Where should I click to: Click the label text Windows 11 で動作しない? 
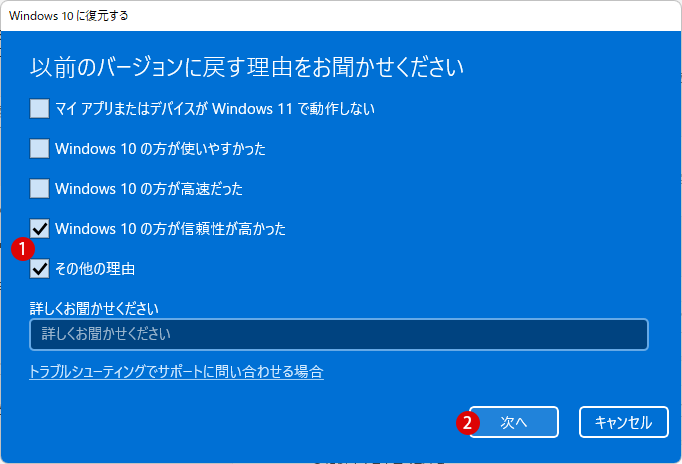click(293, 108)
